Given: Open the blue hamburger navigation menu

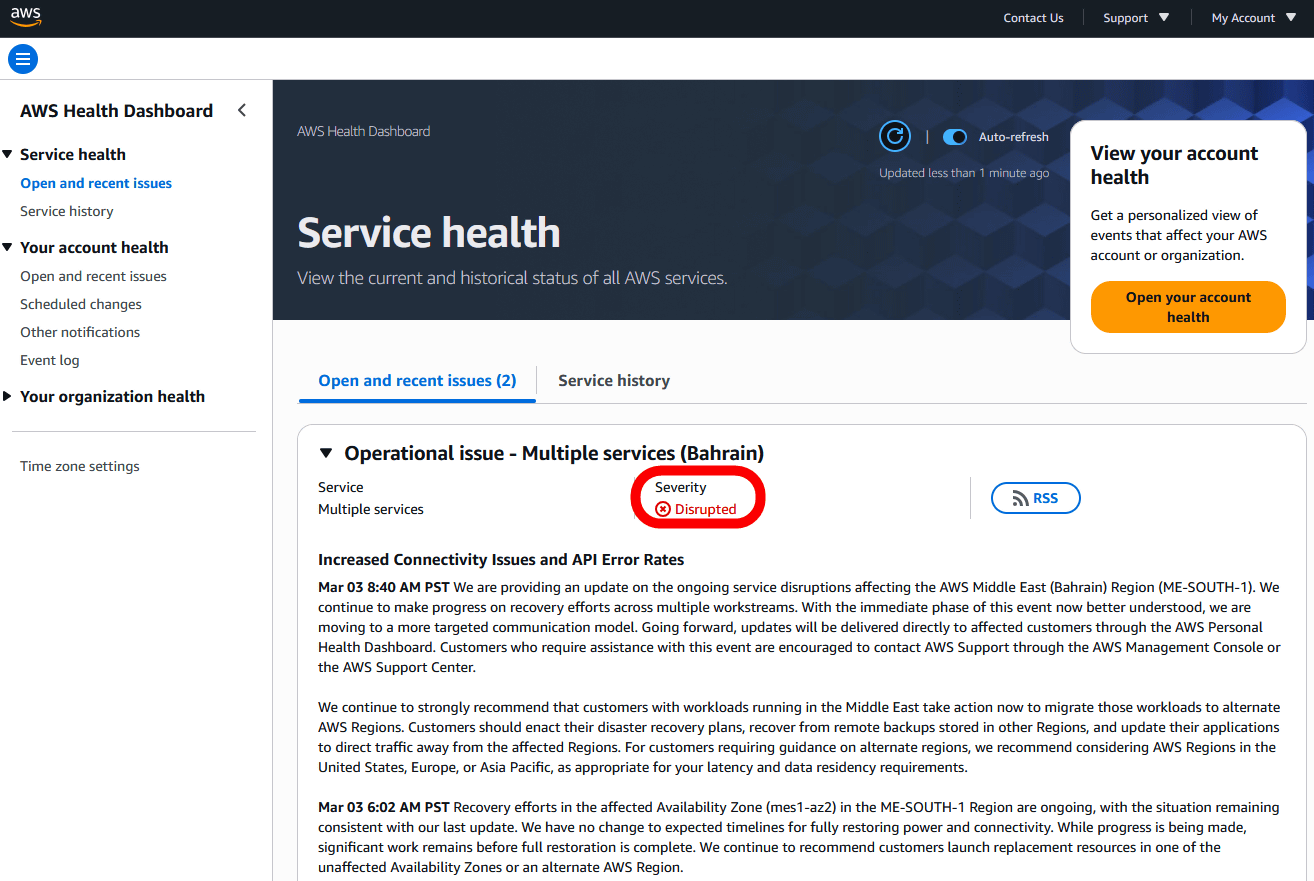Looking at the screenshot, I should [23, 59].
